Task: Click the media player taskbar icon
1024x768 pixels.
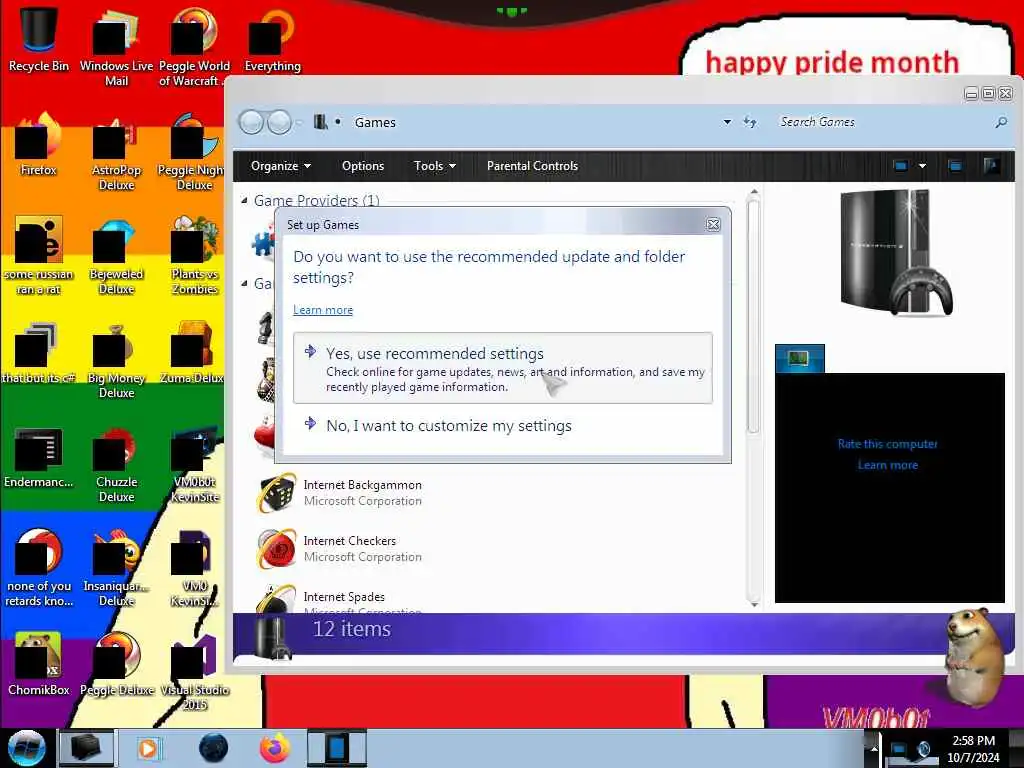Action: [148, 748]
